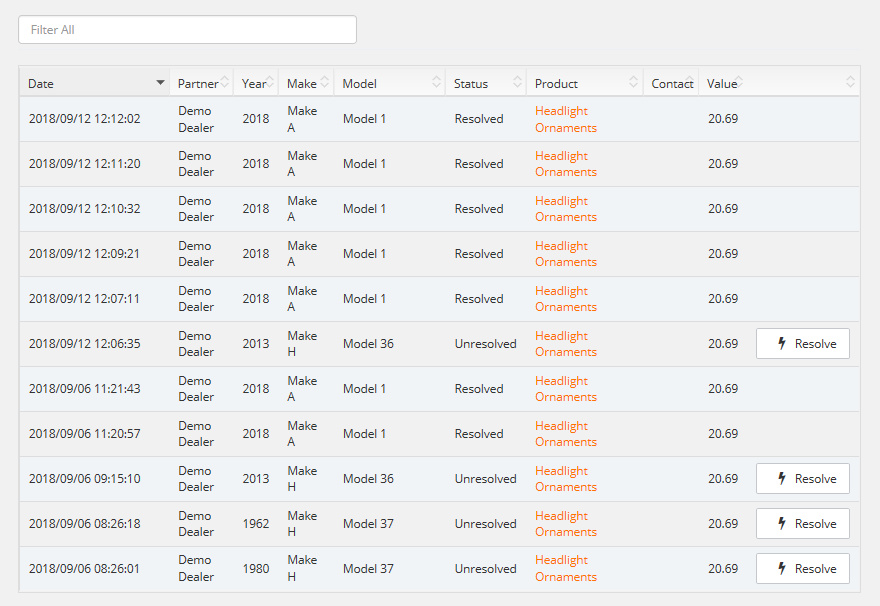Open Headlight Ornaments link in 09:15:10 row
The image size is (880, 606).
(566, 479)
